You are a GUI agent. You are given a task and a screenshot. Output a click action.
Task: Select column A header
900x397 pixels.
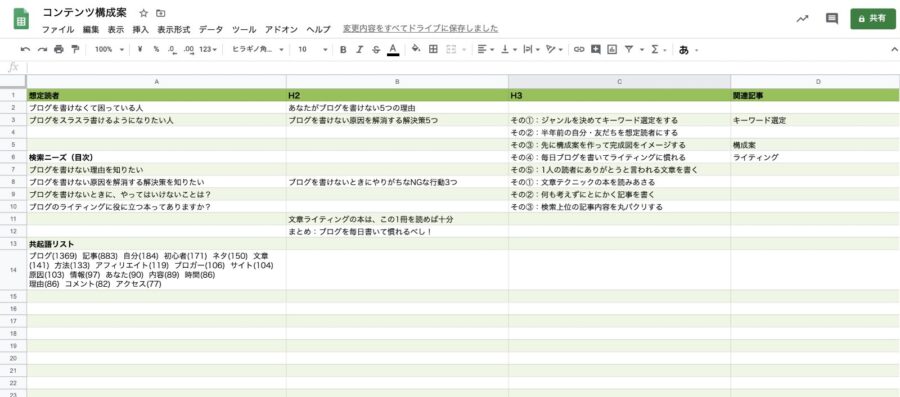click(x=157, y=82)
